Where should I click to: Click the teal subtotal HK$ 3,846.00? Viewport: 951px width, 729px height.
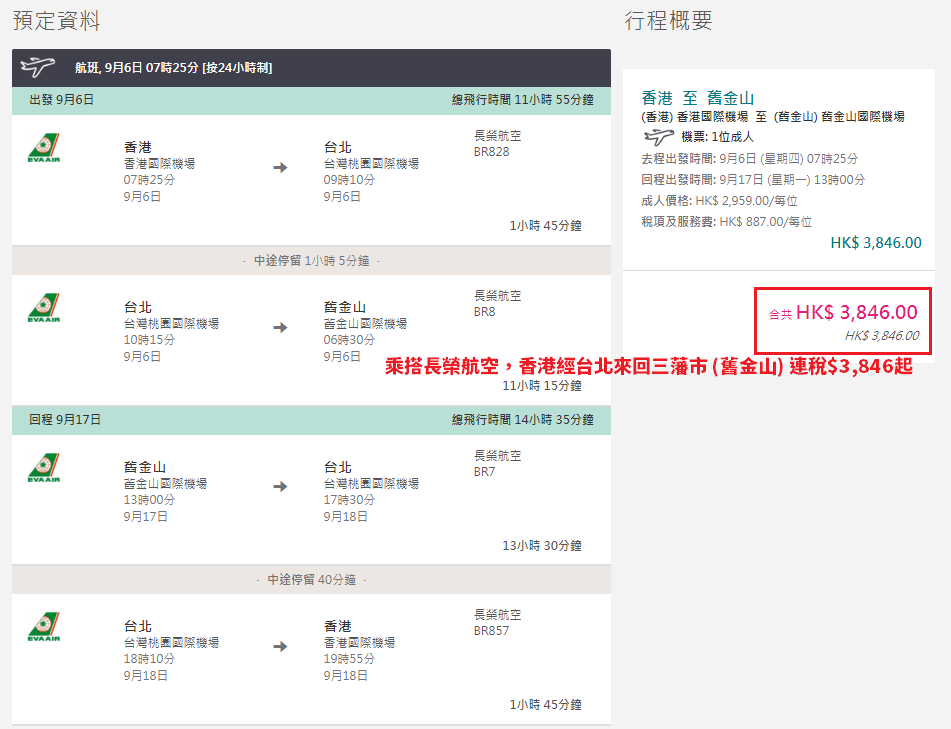pos(876,243)
